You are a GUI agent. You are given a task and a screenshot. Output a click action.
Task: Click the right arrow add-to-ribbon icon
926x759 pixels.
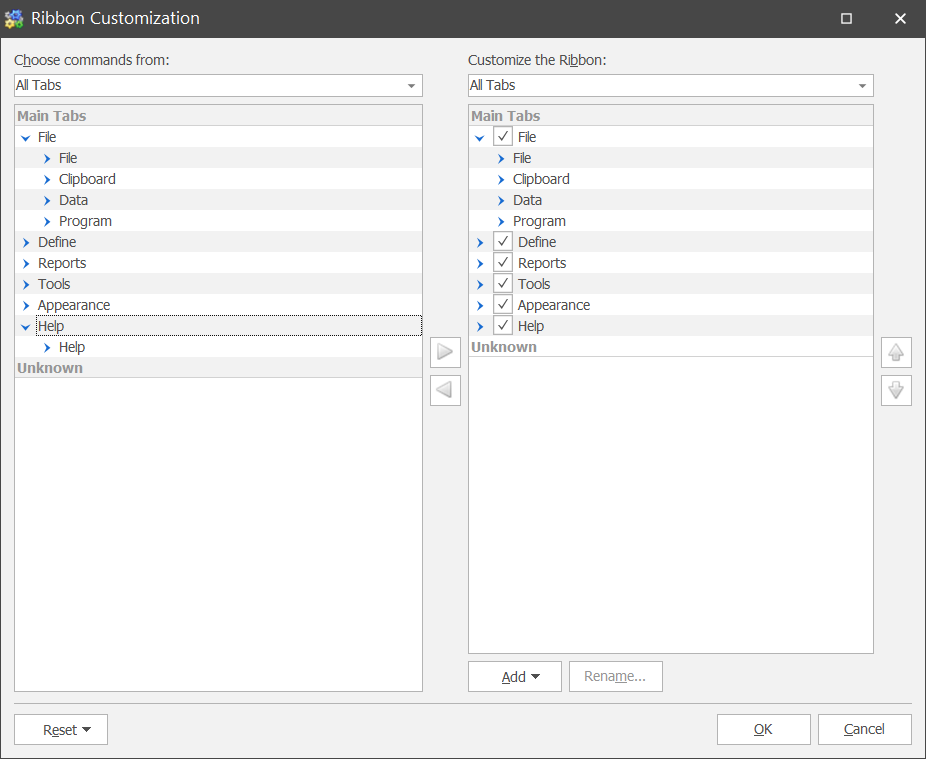445,353
